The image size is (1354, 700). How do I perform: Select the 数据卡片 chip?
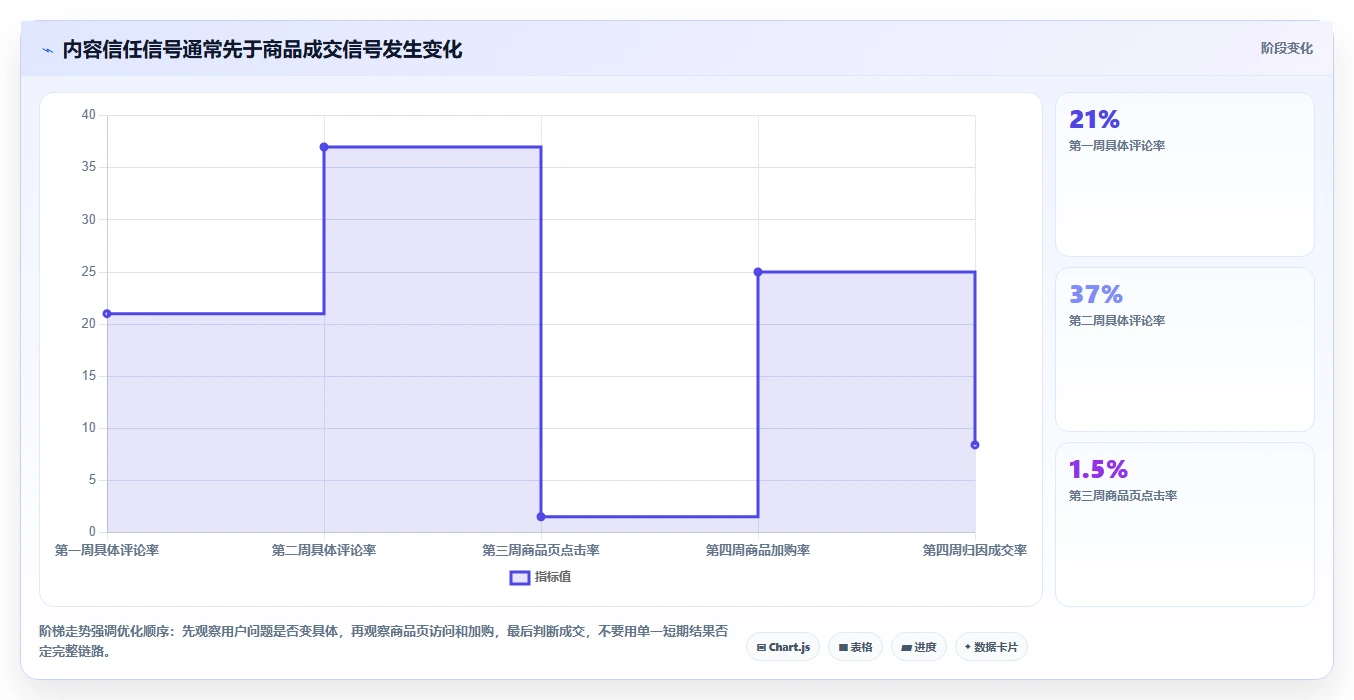coord(991,647)
